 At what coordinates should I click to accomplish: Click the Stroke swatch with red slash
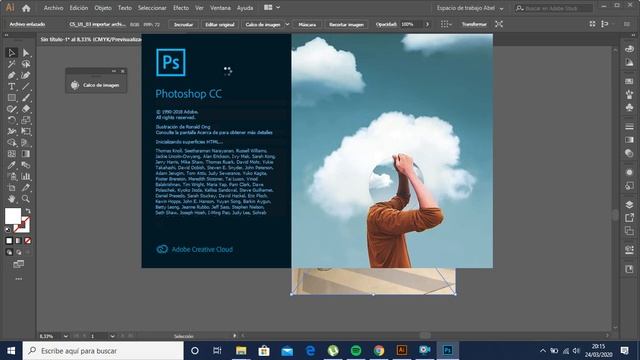tap(22, 225)
